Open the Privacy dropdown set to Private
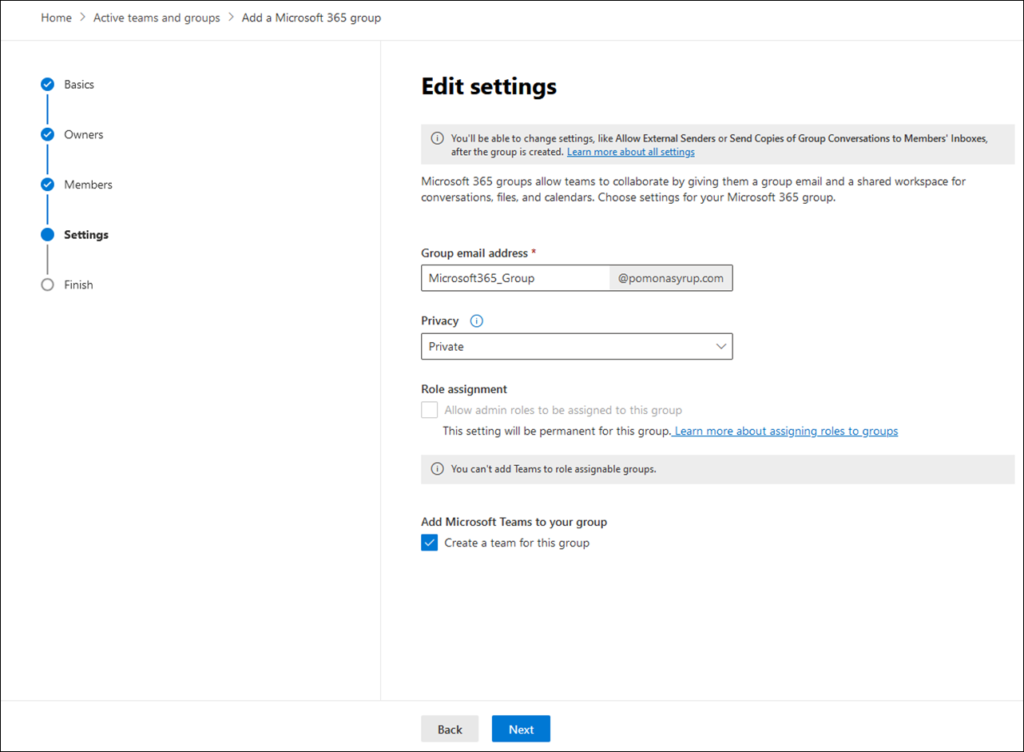Image resolution: width=1024 pixels, height=752 pixels. [577, 347]
